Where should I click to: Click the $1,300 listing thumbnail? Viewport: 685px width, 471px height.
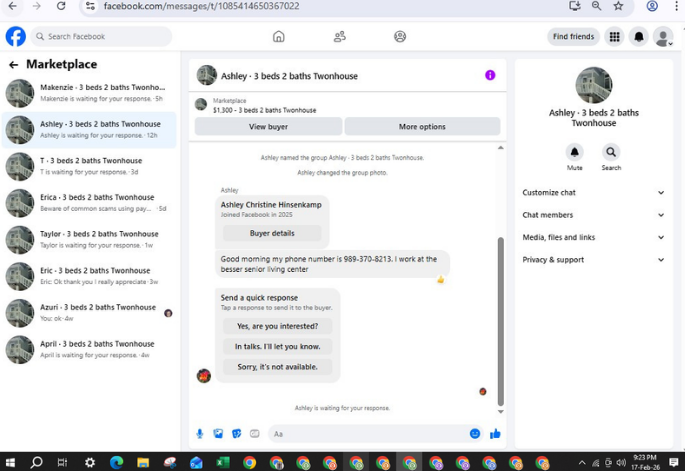click(201, 104)
